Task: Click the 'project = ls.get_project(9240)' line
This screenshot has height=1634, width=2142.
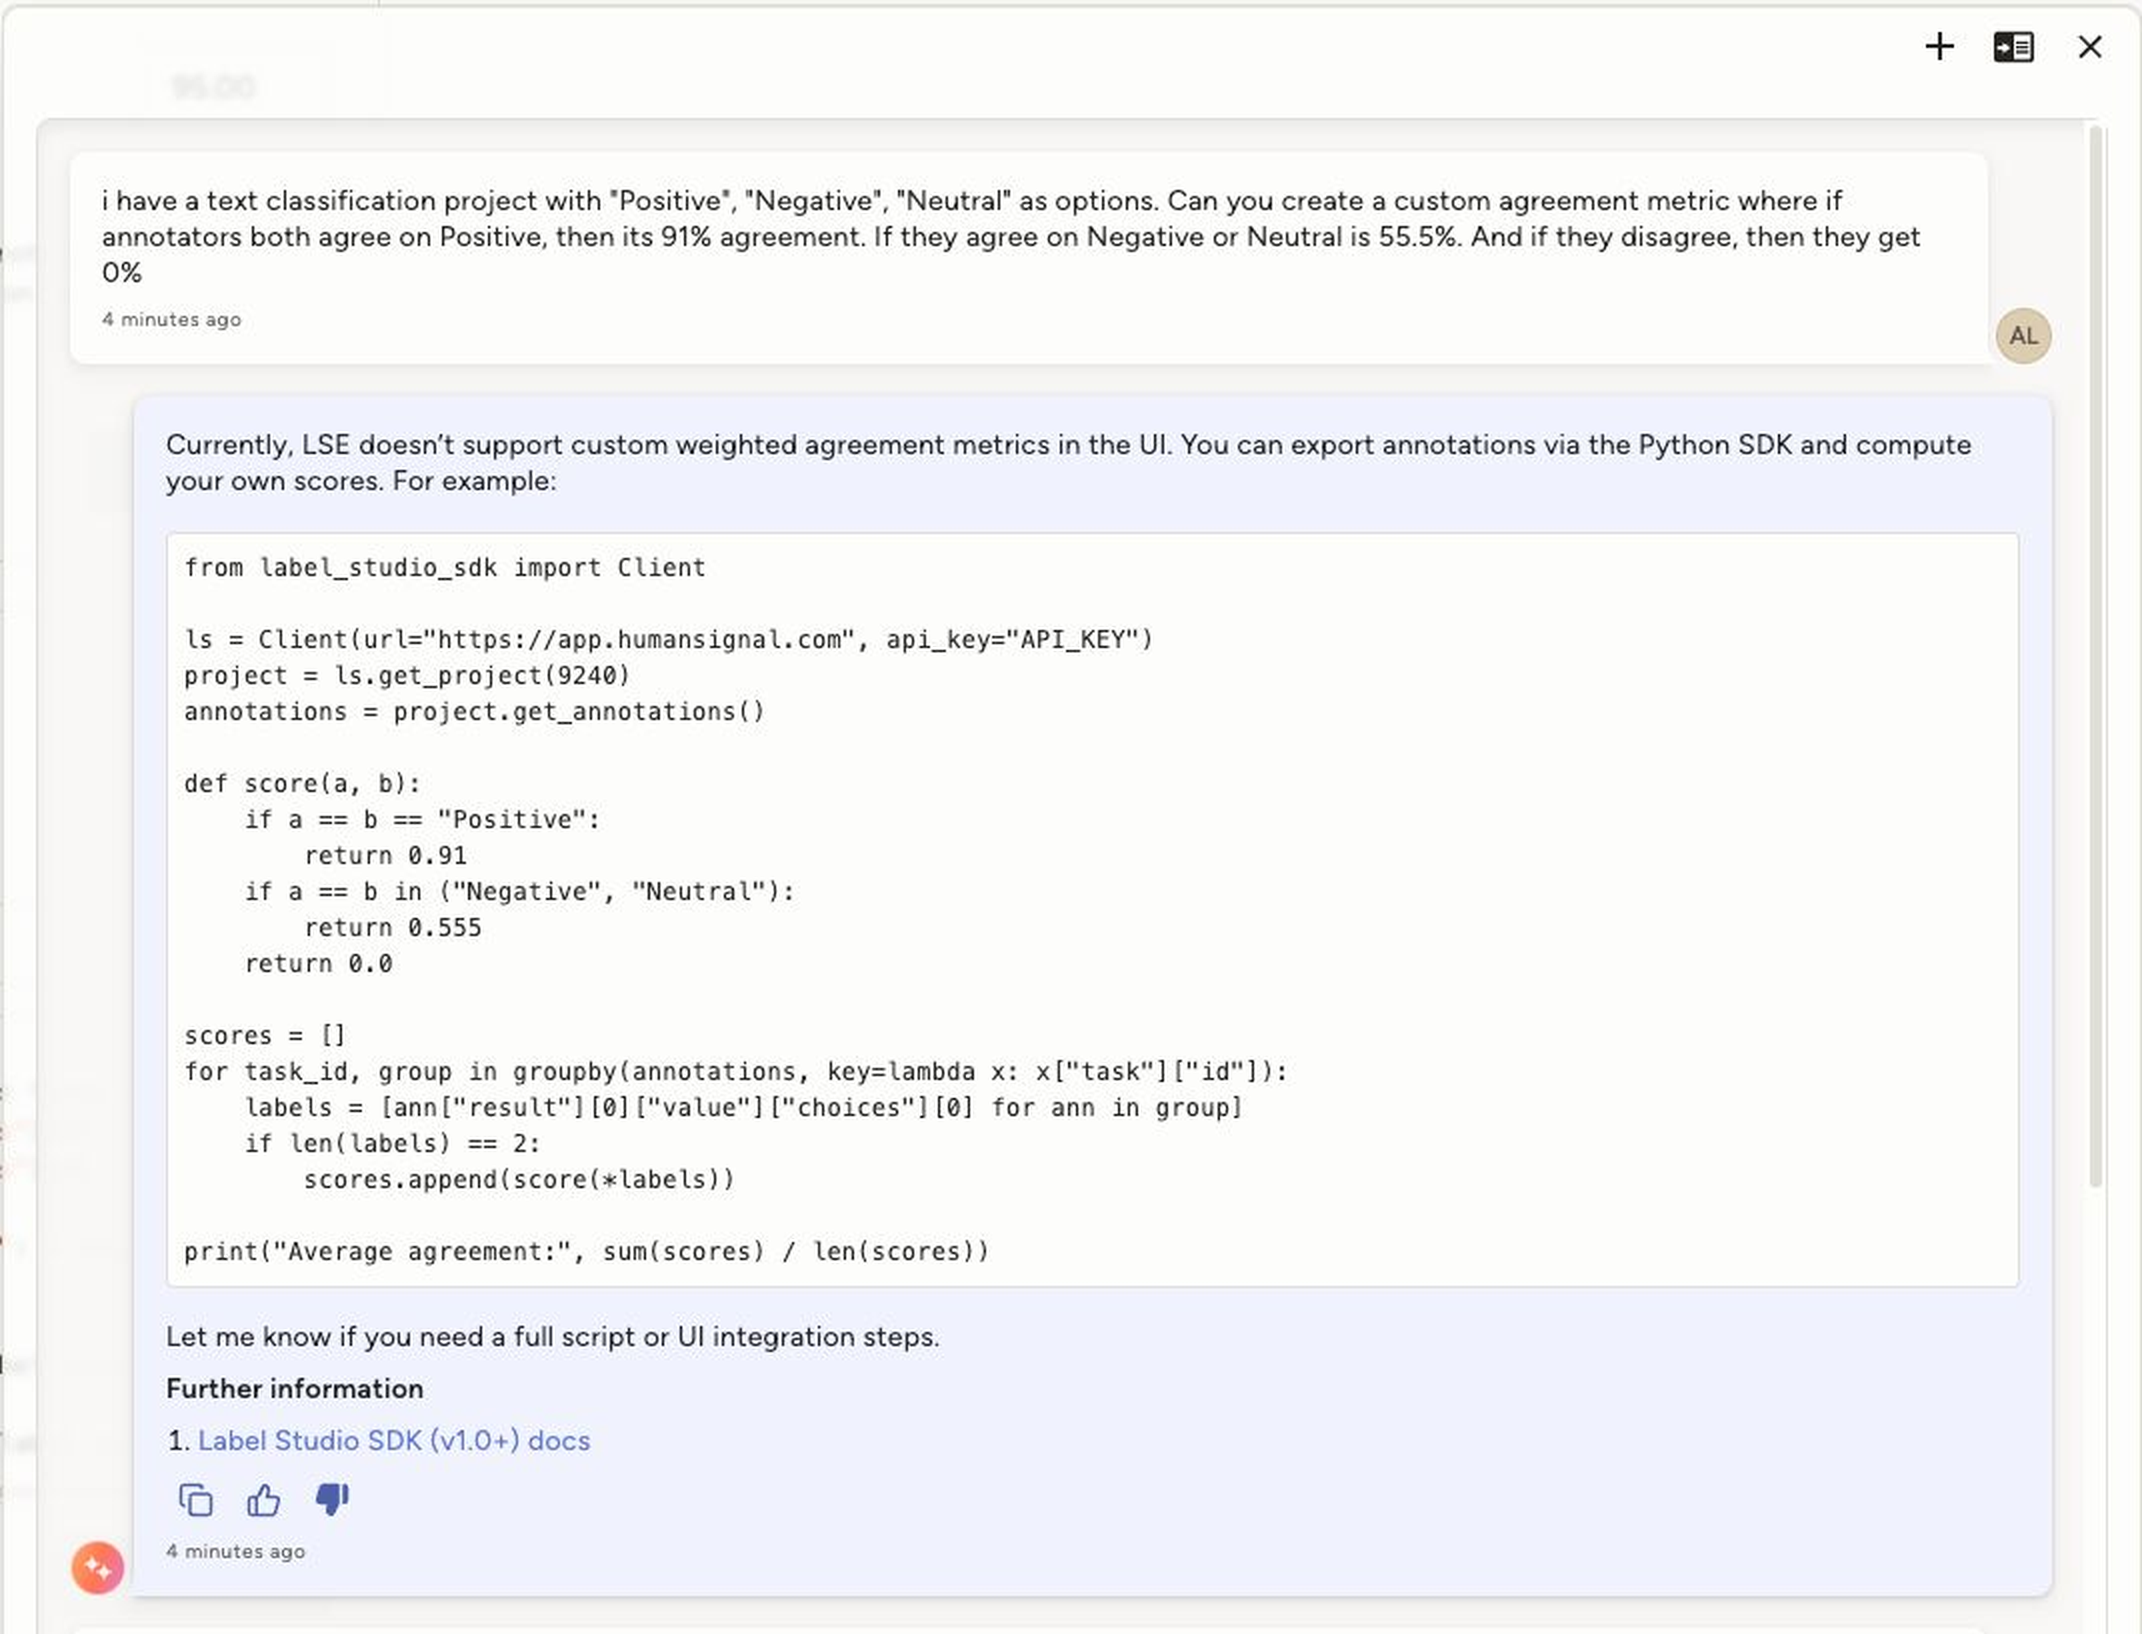Action: [x=406, y=675]
